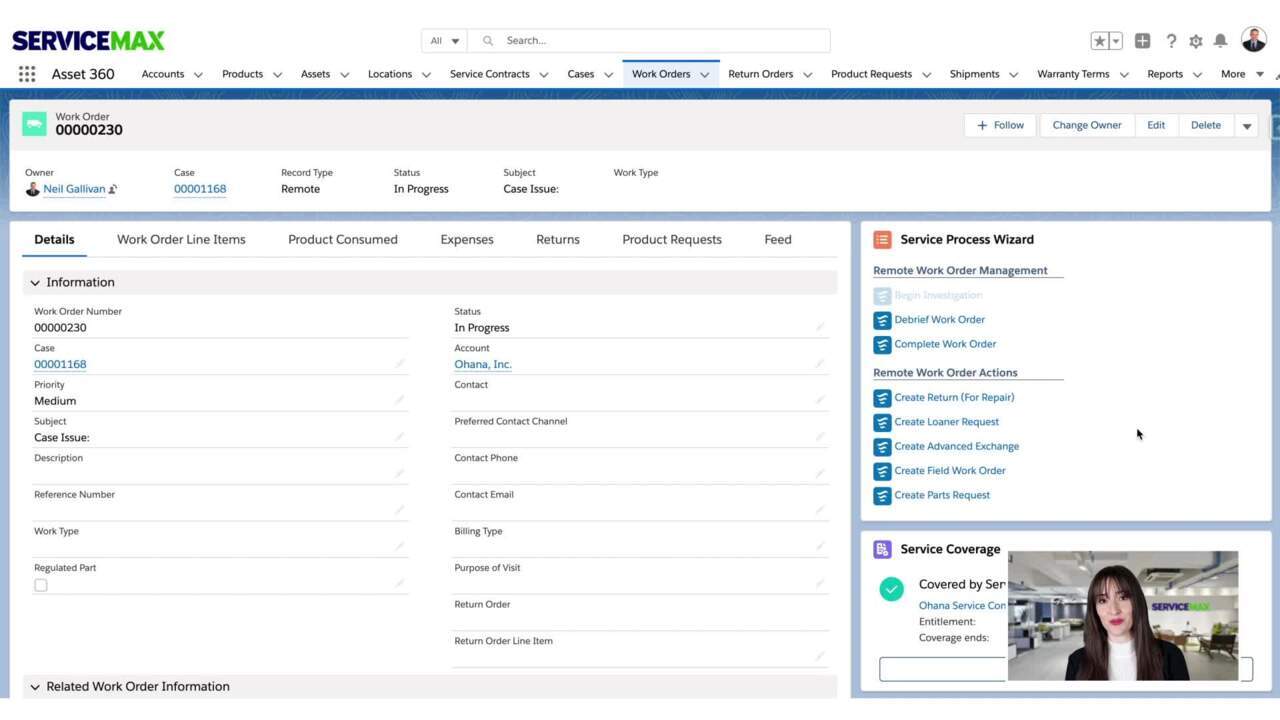Open the Products tab dropdown chevron
Image resolution: width=1280 pixels, height=720 pixels.
(277, 75)
